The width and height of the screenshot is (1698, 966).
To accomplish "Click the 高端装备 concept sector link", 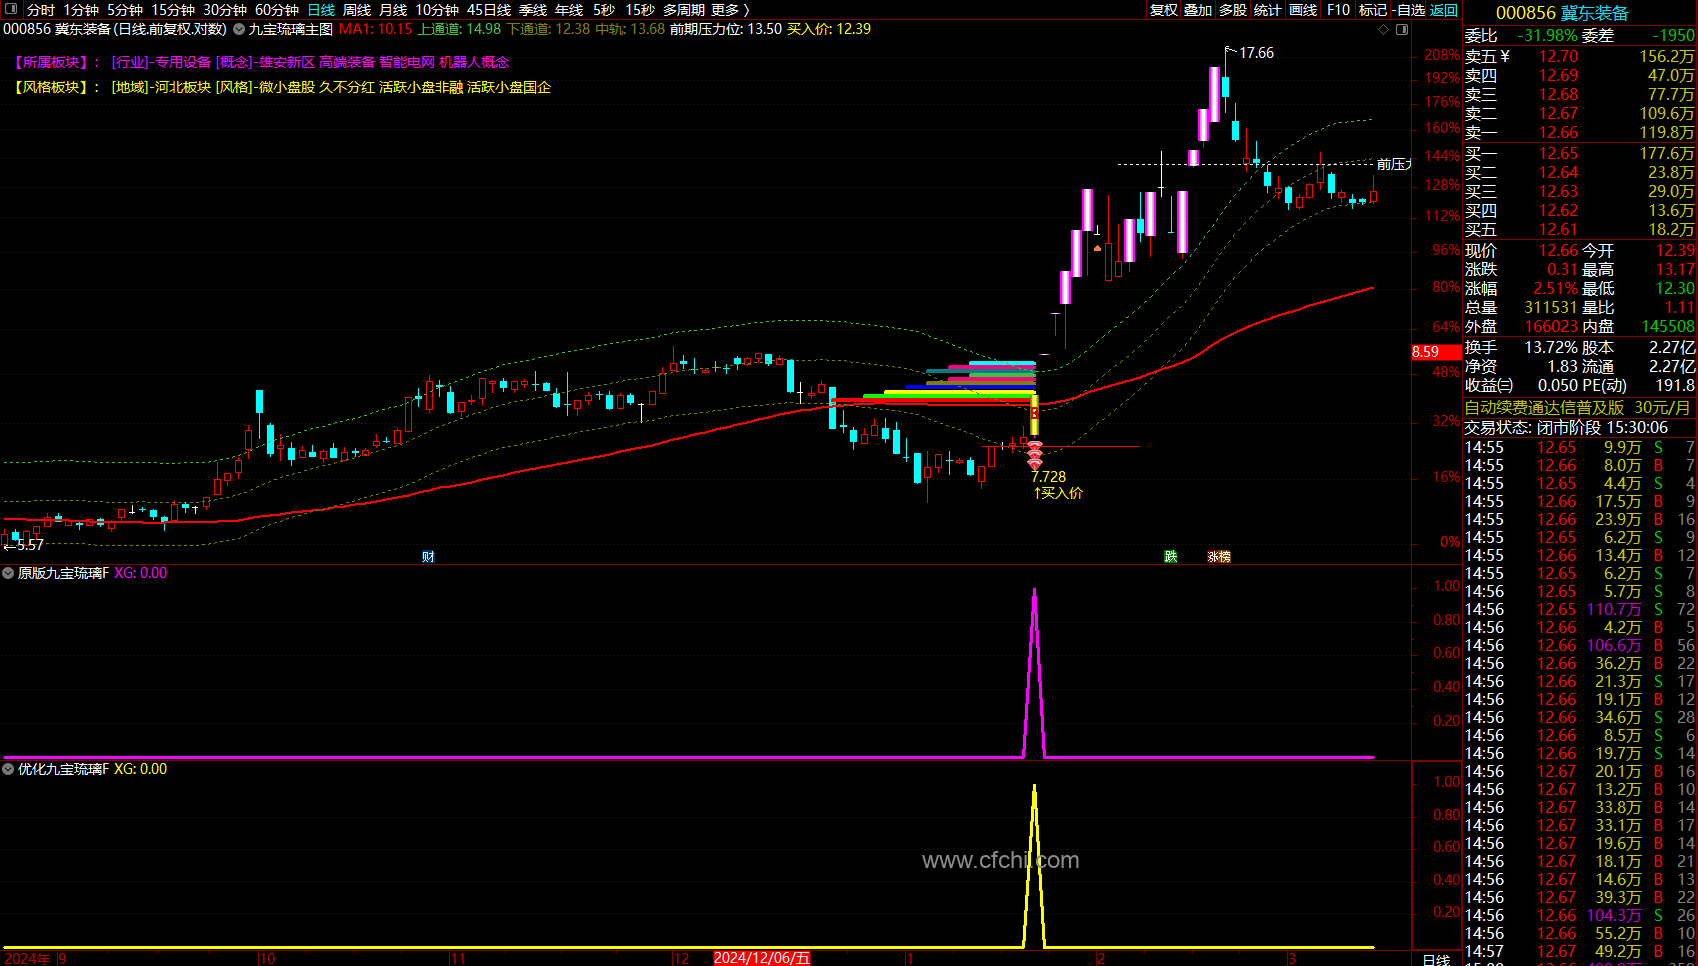I will click(347, 62).
